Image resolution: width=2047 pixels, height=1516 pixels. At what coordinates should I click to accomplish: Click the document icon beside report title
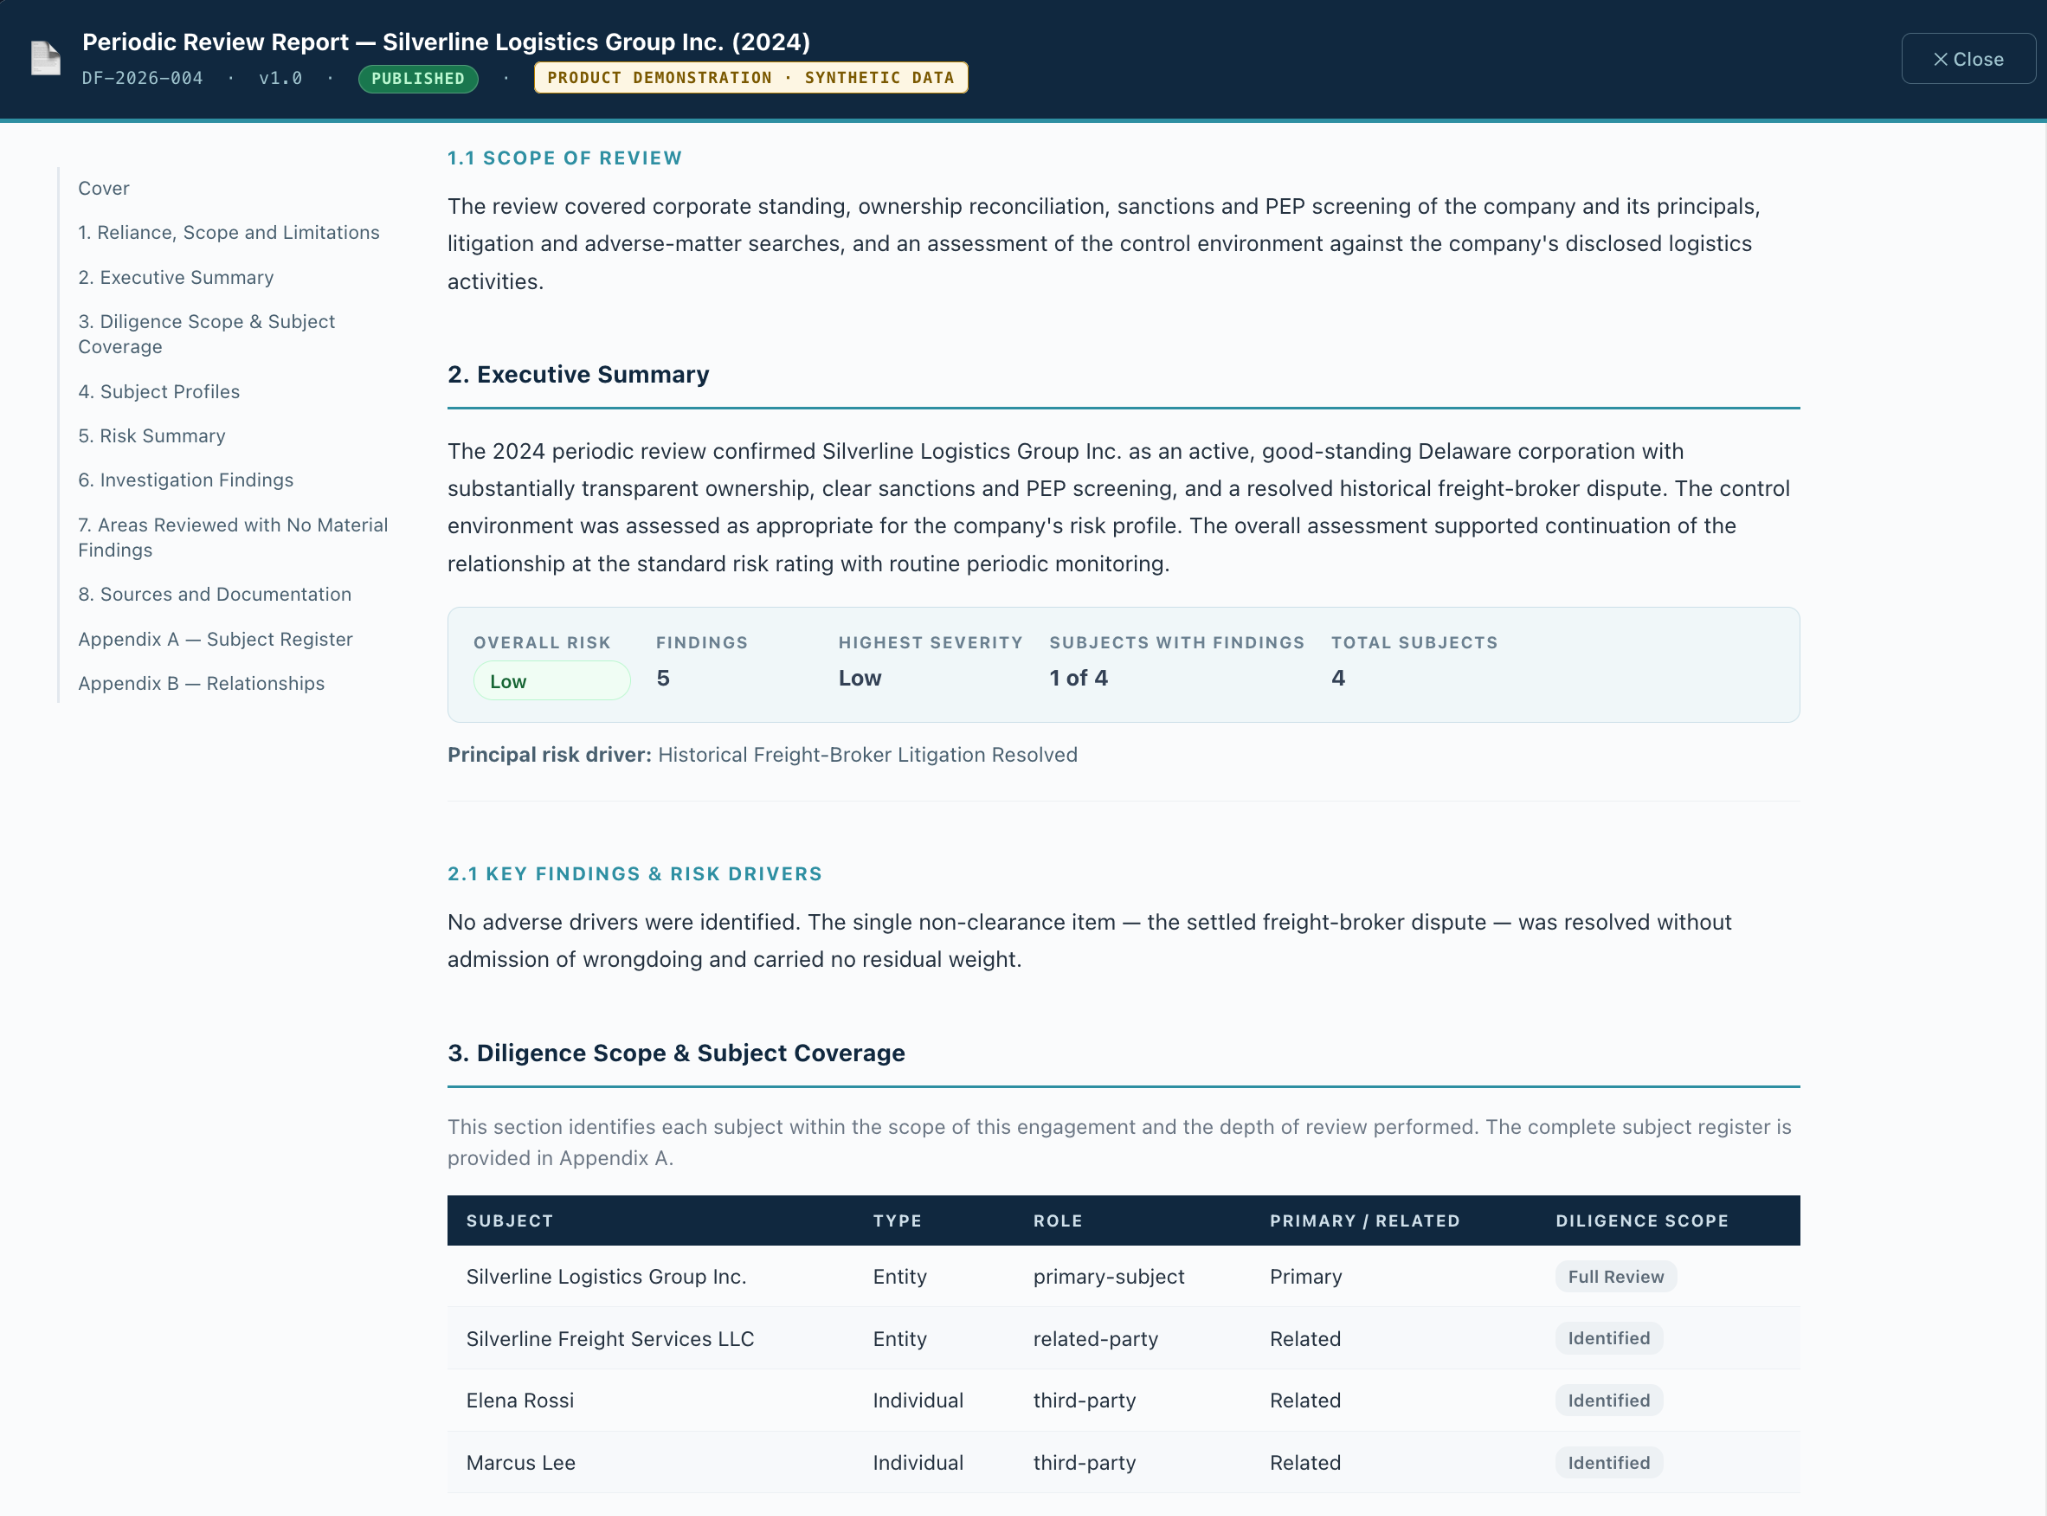[x=45, y=58]
